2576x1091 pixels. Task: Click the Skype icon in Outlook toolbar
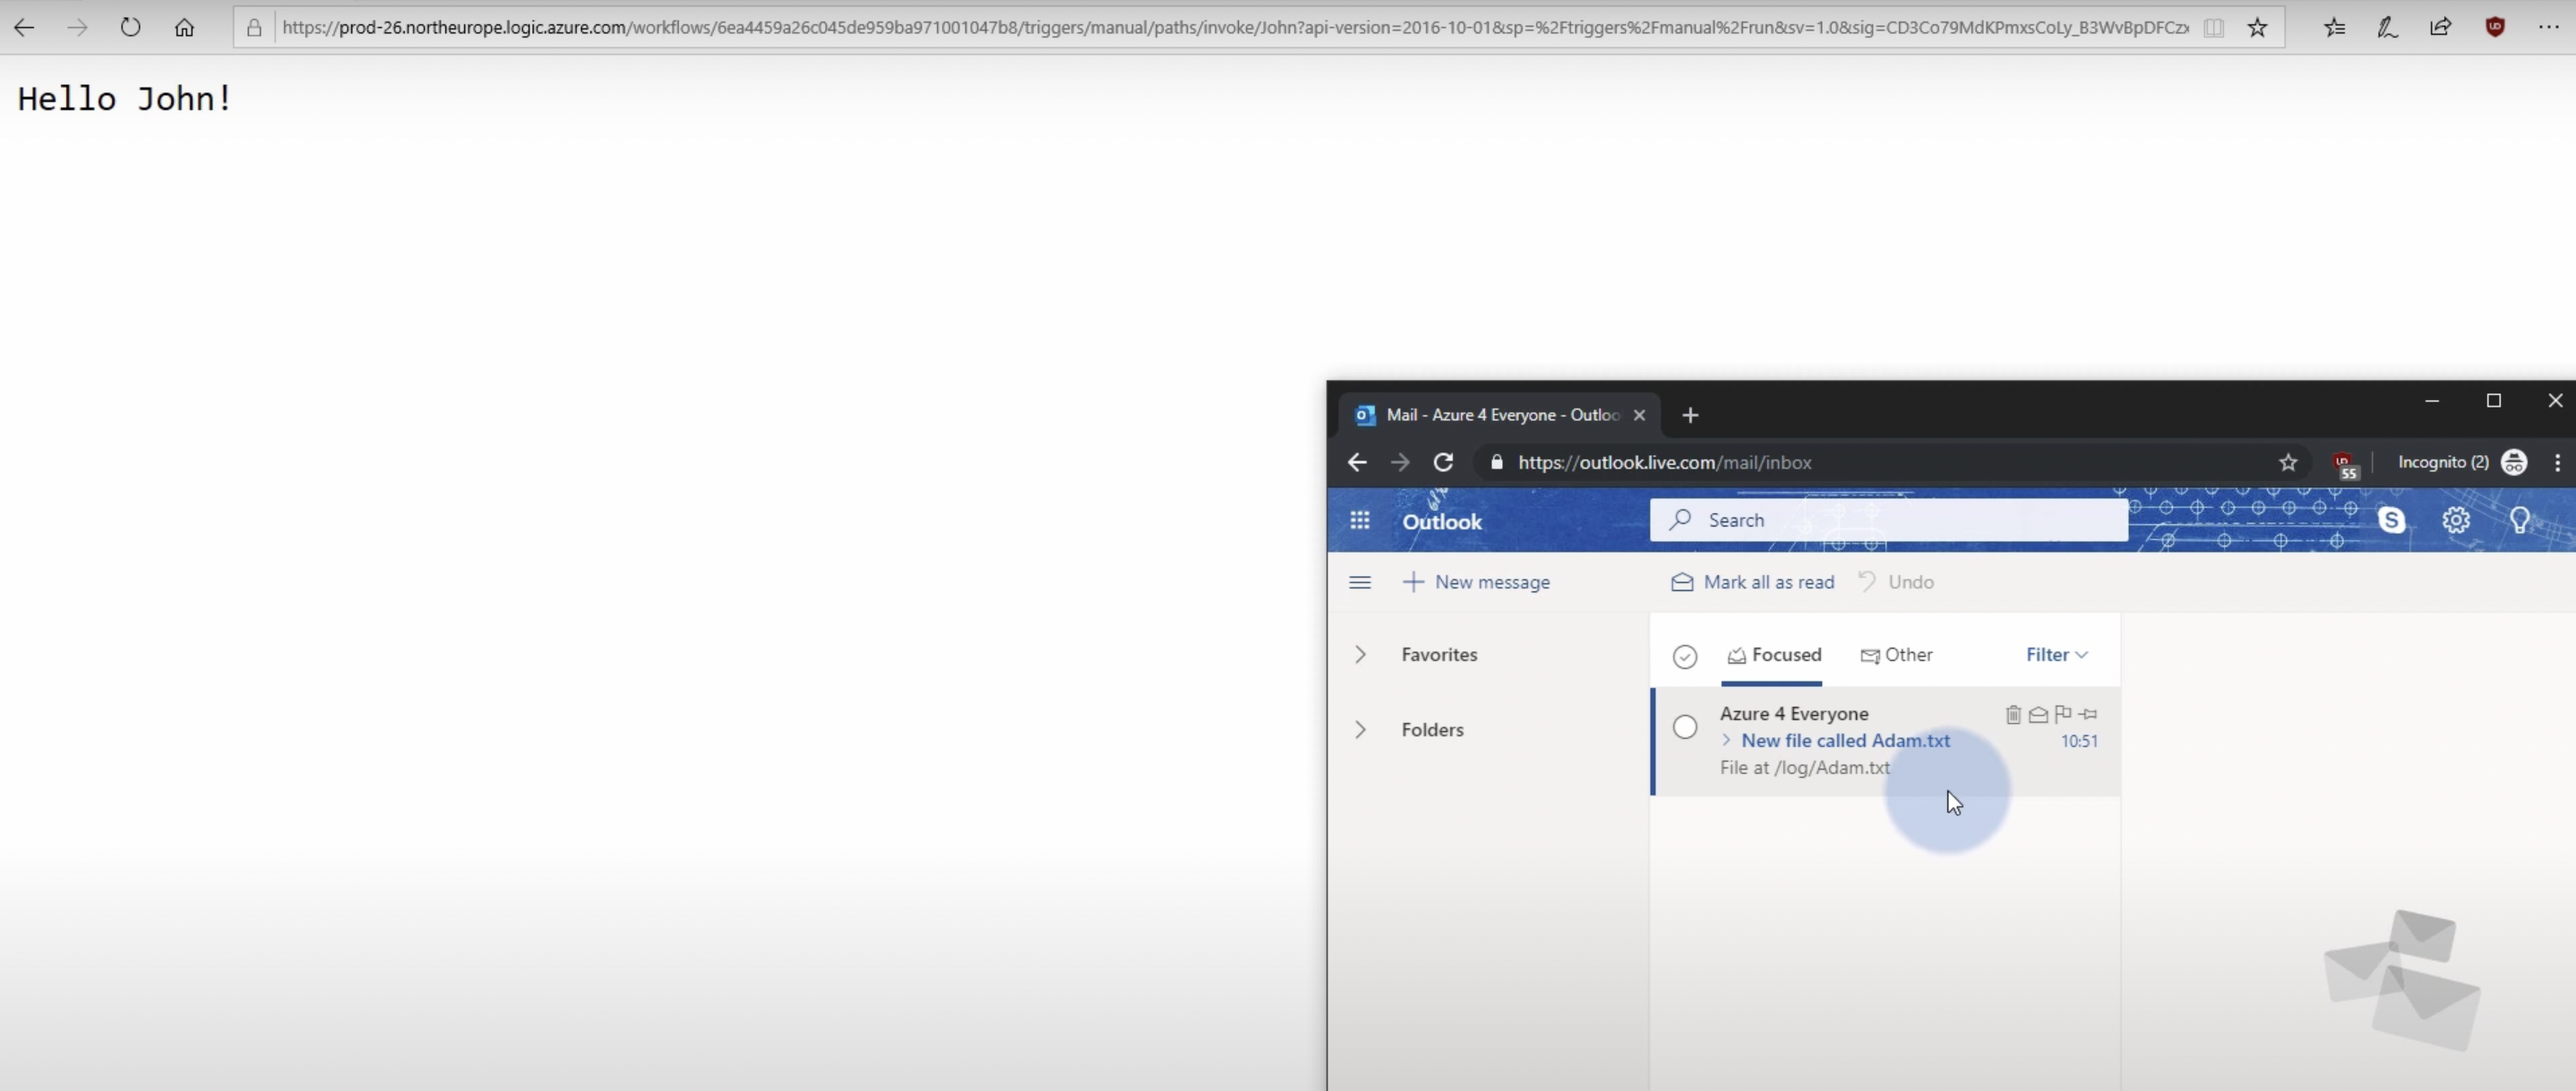point(2393,520)
